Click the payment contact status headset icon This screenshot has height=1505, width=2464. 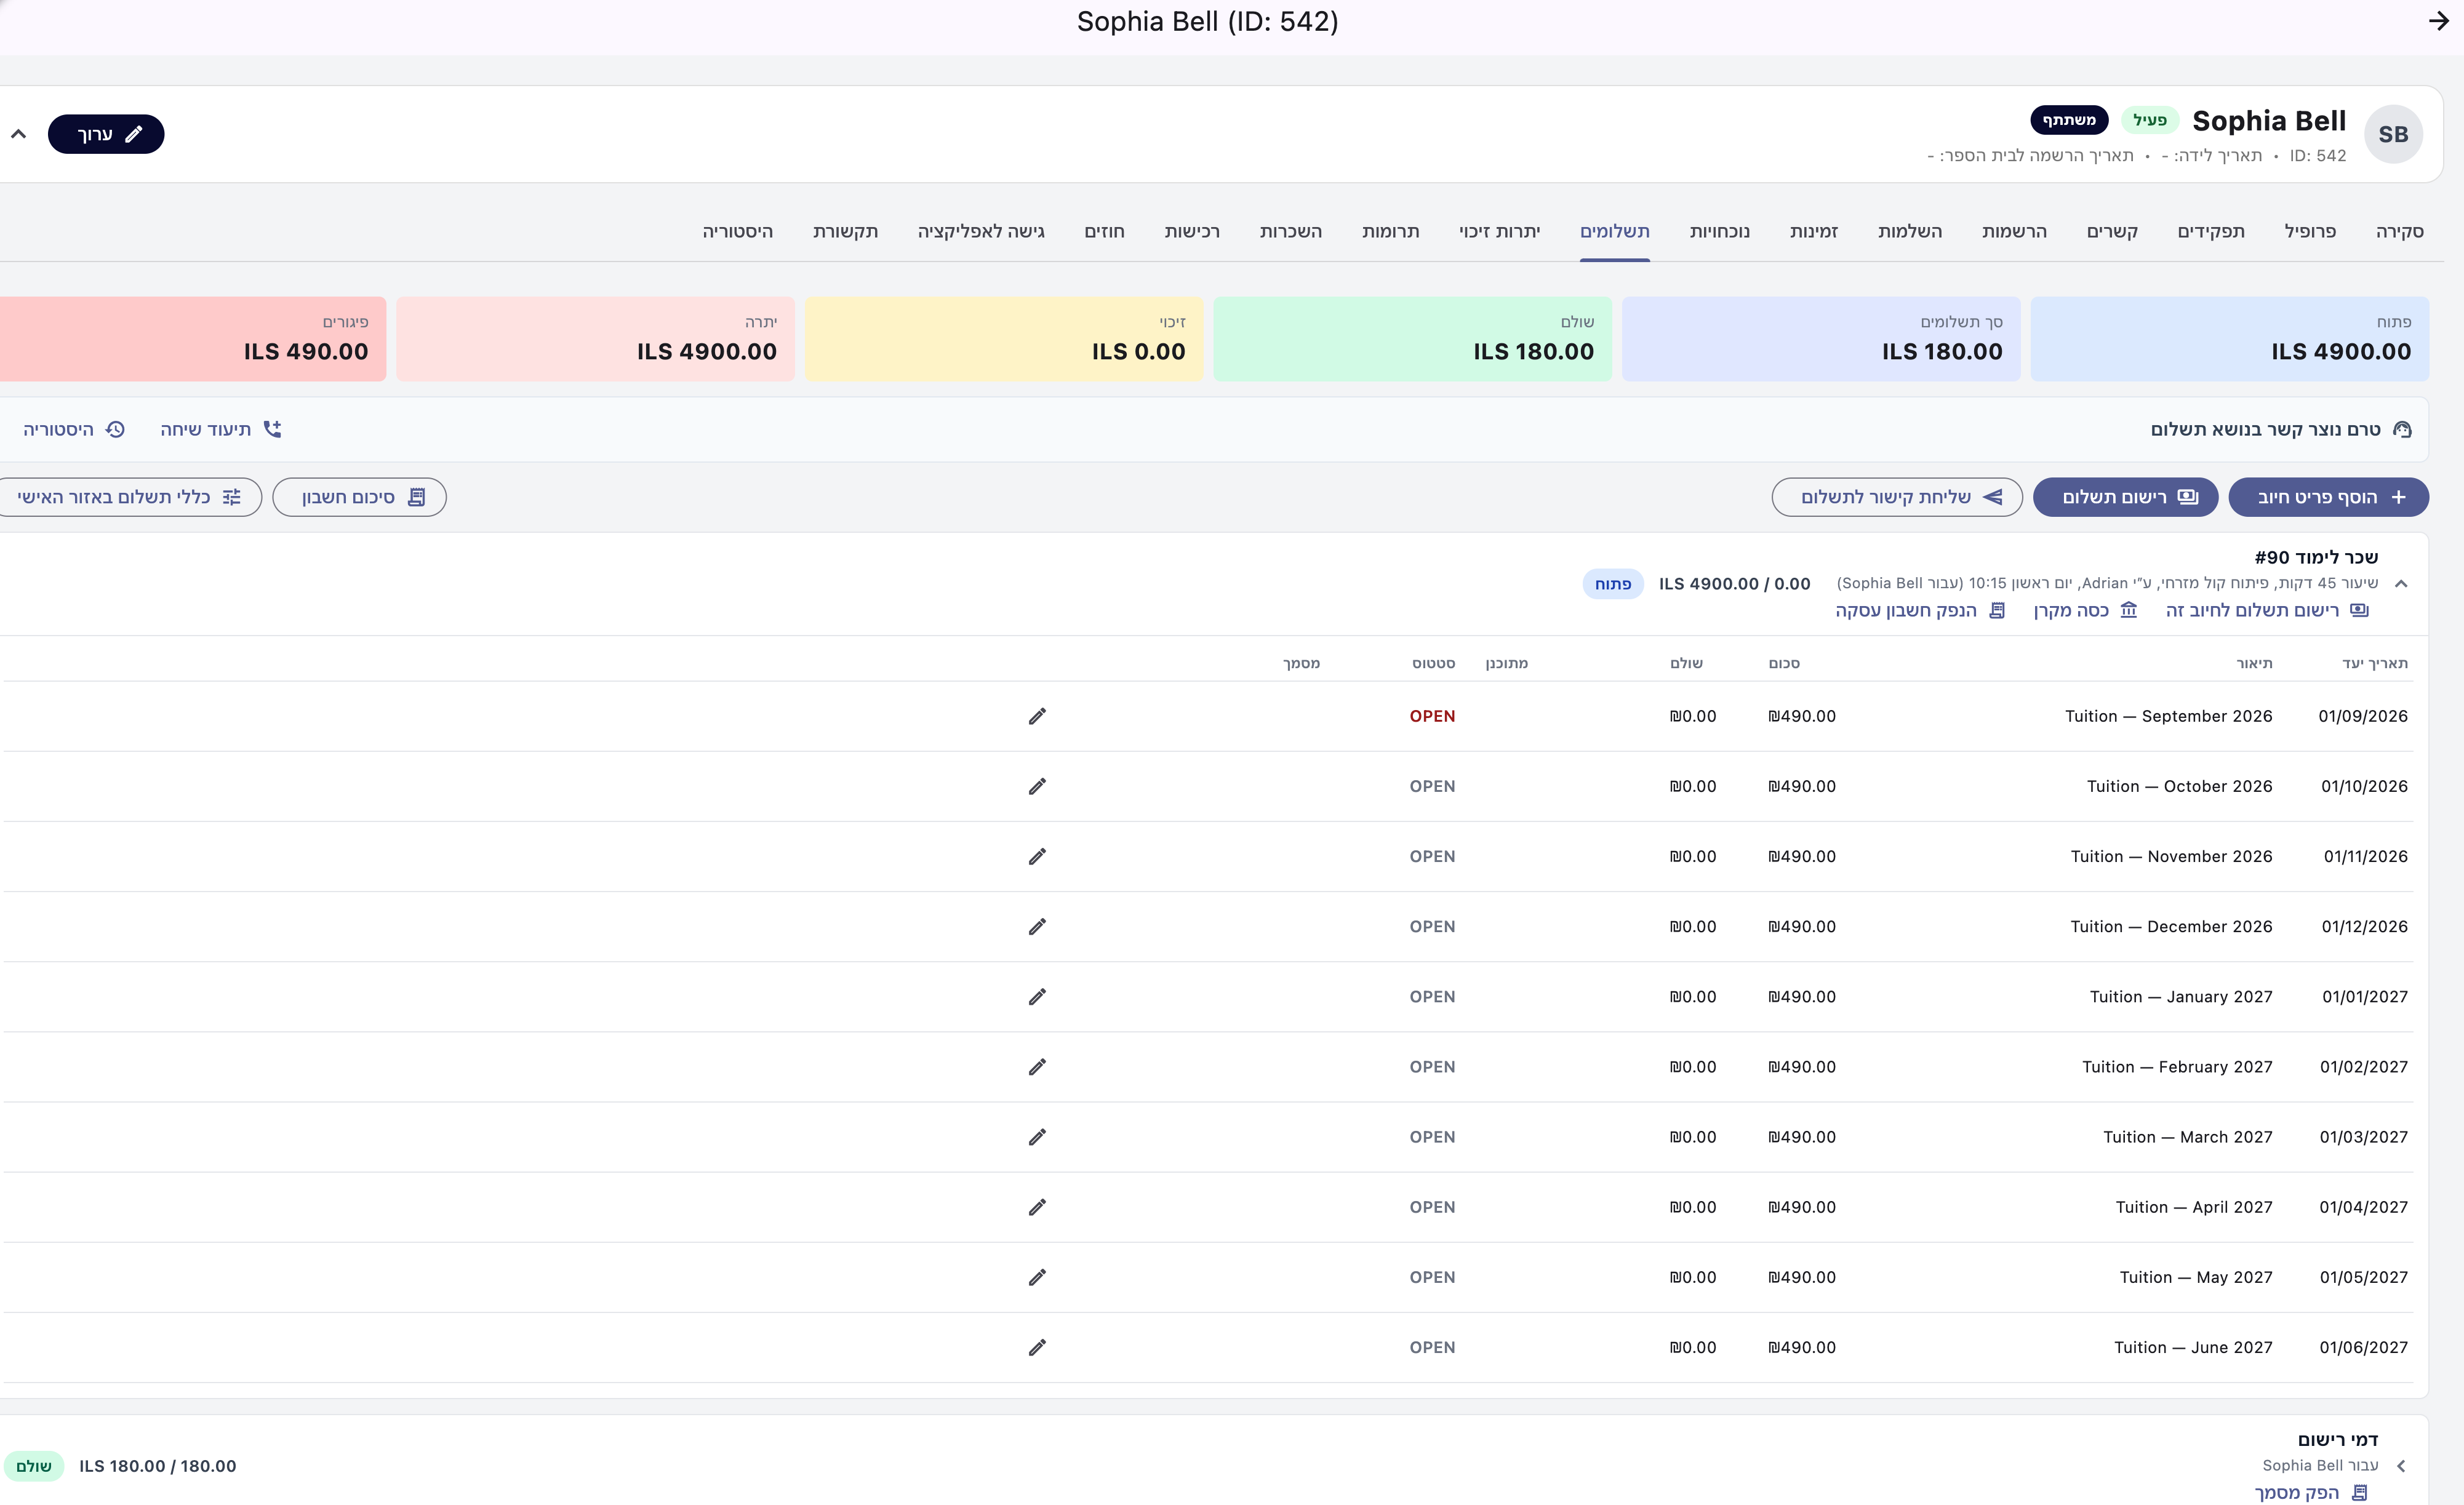coord(2402,429)
